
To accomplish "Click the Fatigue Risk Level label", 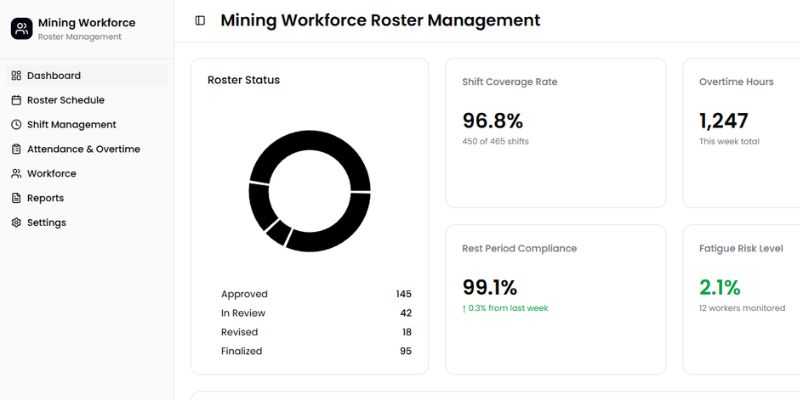I will 741,248.
